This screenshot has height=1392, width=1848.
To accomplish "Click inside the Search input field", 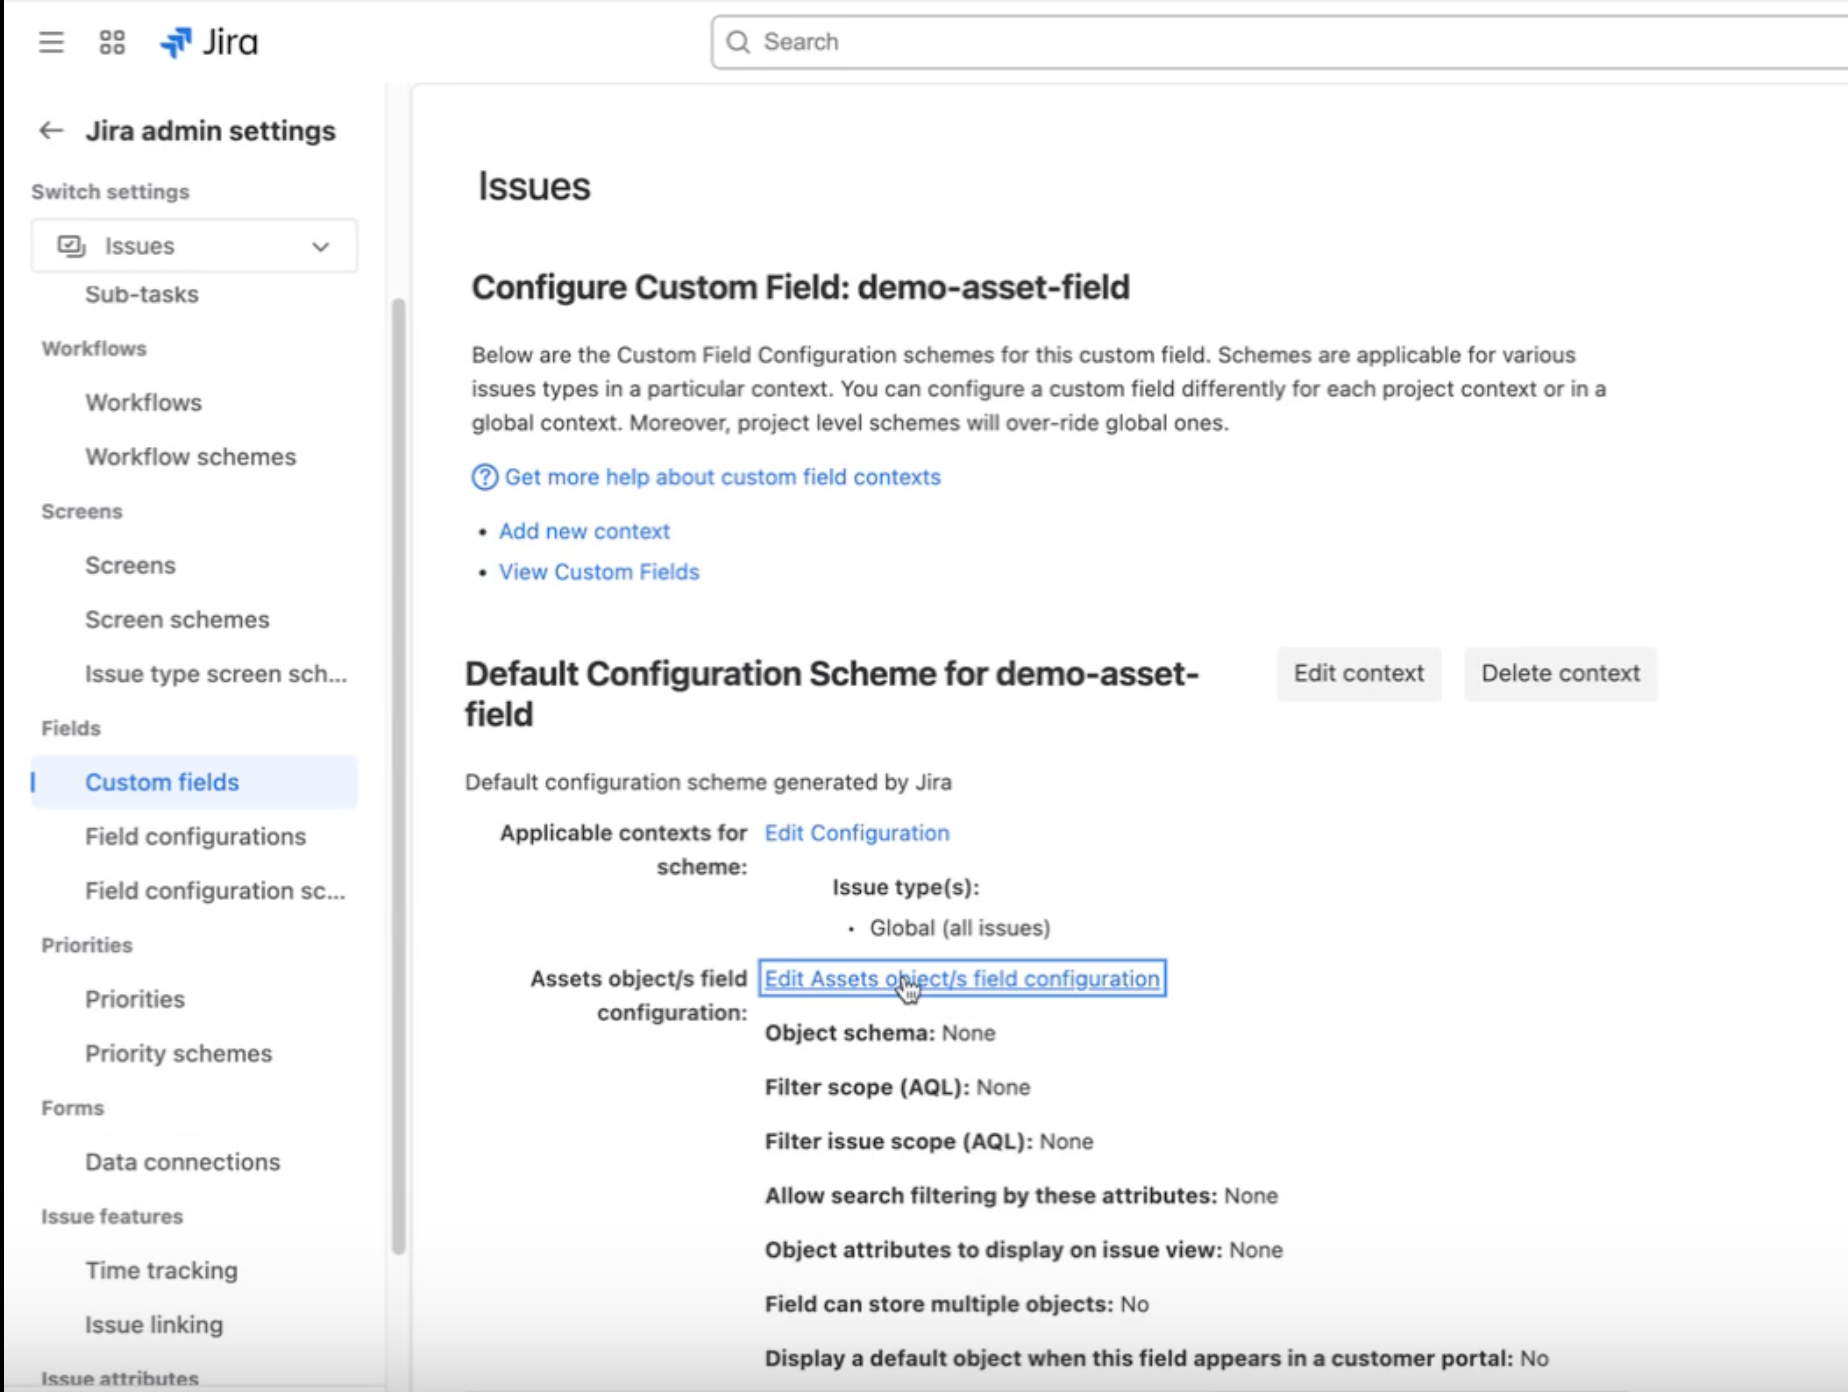I will click(1000, 42).
